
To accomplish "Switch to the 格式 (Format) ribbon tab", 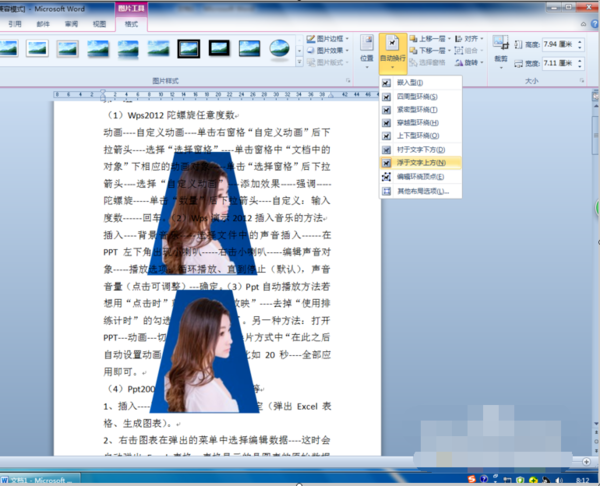I will click(131, 20).
